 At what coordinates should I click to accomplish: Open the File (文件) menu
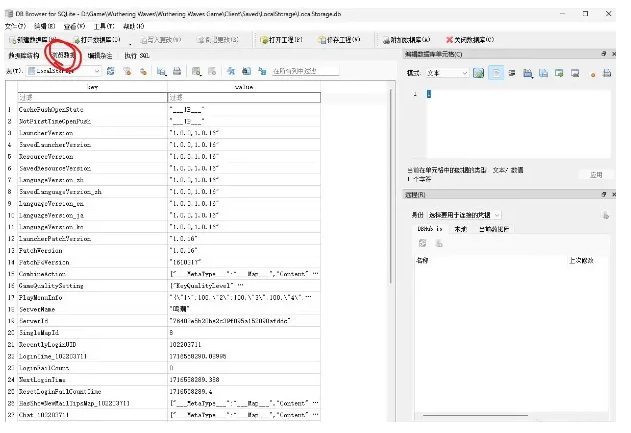tap(15, 26)
